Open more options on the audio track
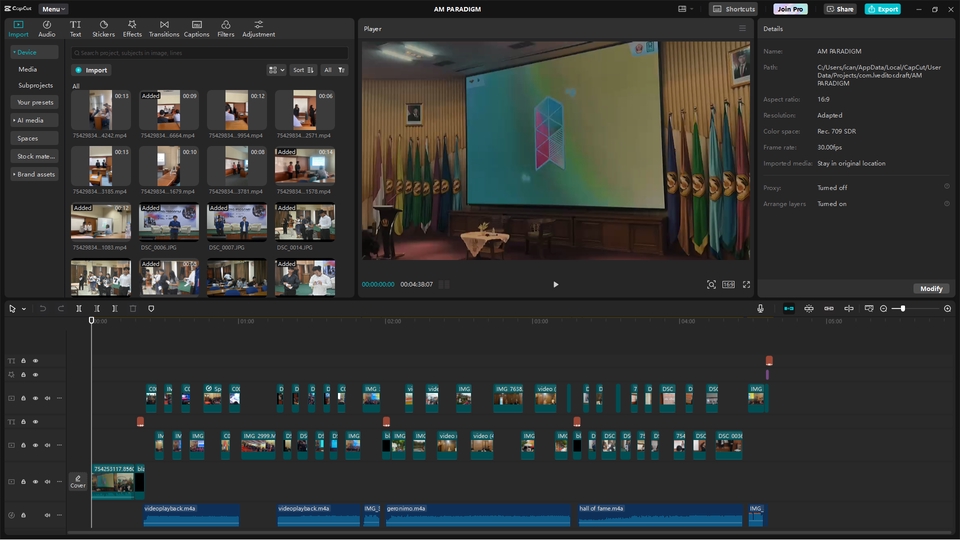The height and width of the screenshot is (540, 960). pyautogui.click(x=59, y=515)
